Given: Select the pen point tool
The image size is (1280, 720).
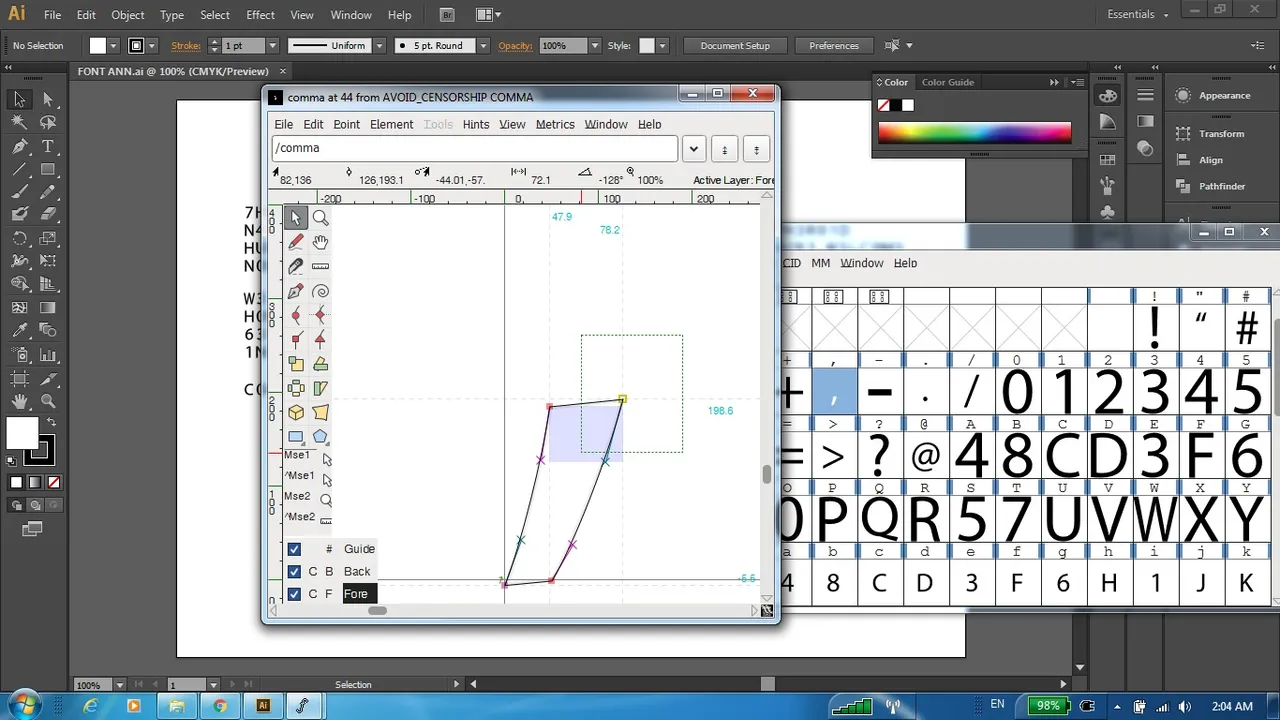Looking at the screenshot, I should pyautogui.click(x=296, y=291).
